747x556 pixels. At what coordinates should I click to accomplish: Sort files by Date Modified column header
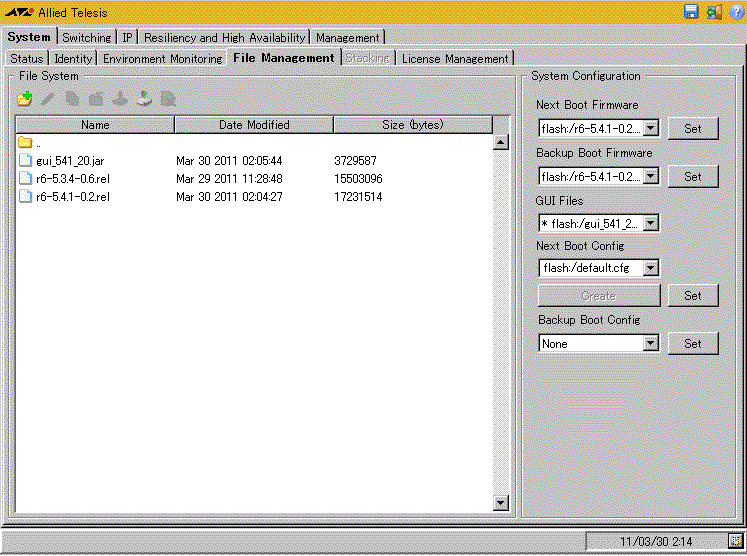254,125
